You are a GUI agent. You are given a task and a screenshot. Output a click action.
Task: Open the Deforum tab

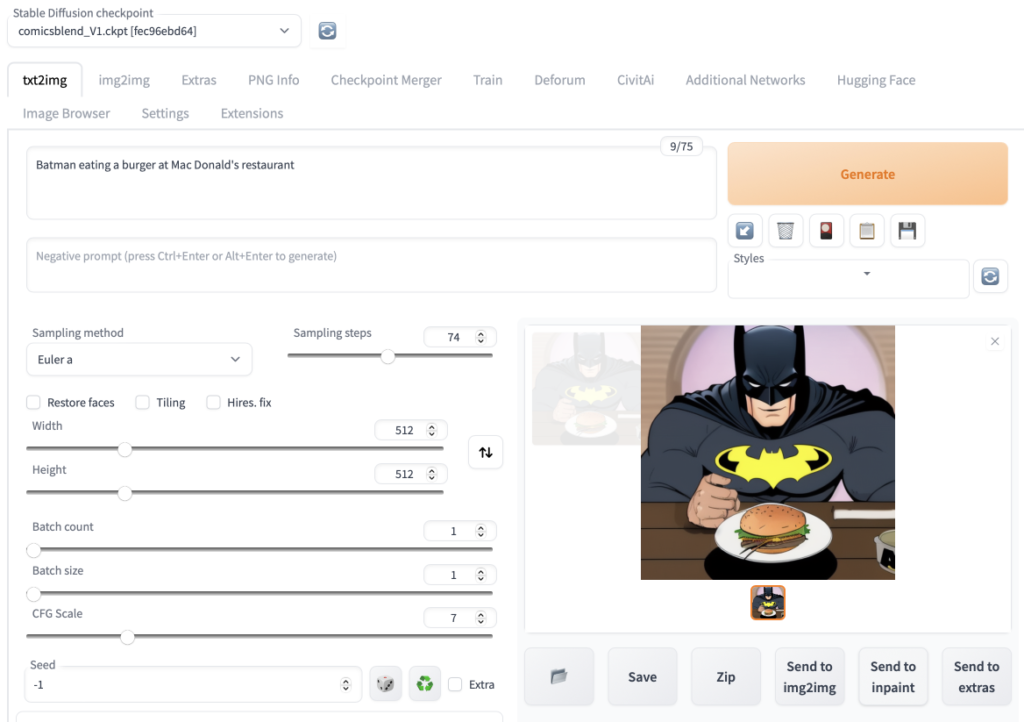pyautogui.click(x=560, y=80)
